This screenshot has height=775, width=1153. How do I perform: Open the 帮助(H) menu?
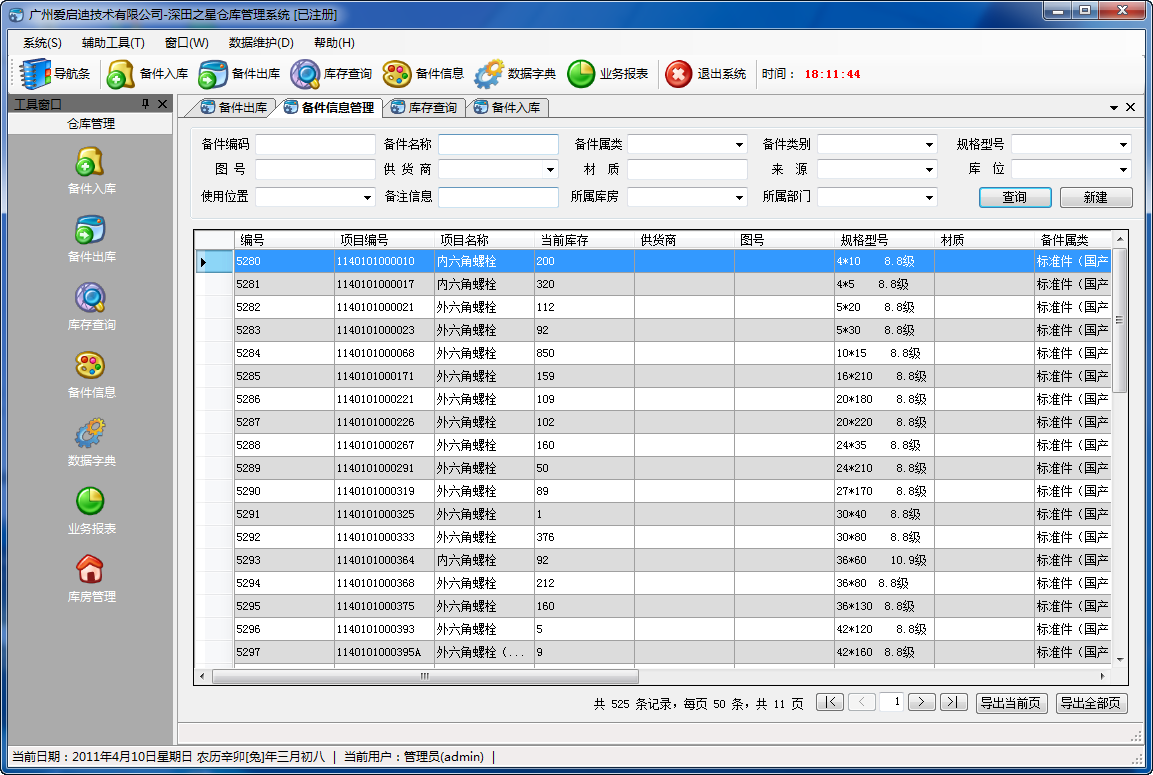pos(335,43)
